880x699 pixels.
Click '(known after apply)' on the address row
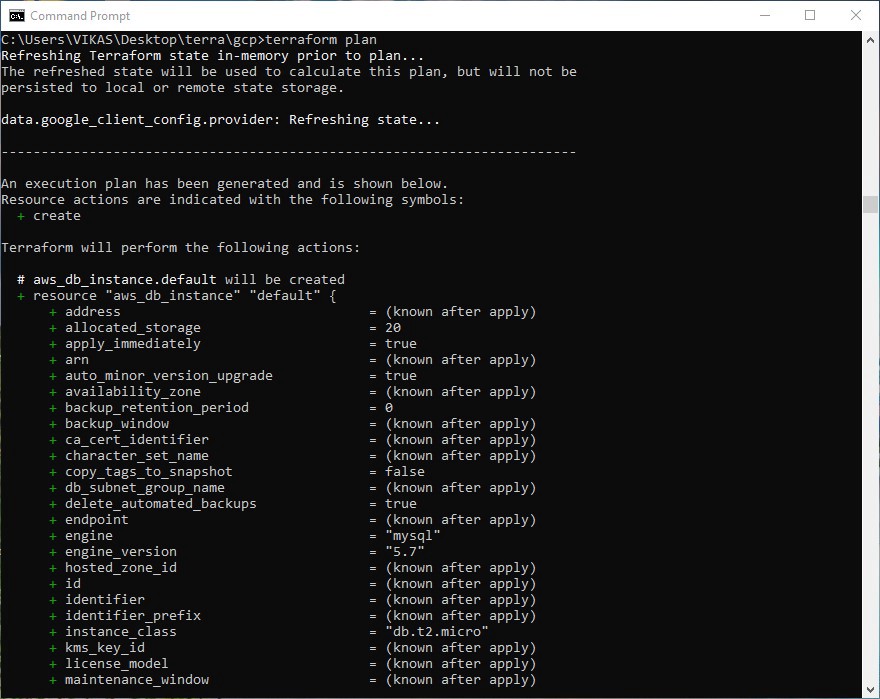coord(460,312)
